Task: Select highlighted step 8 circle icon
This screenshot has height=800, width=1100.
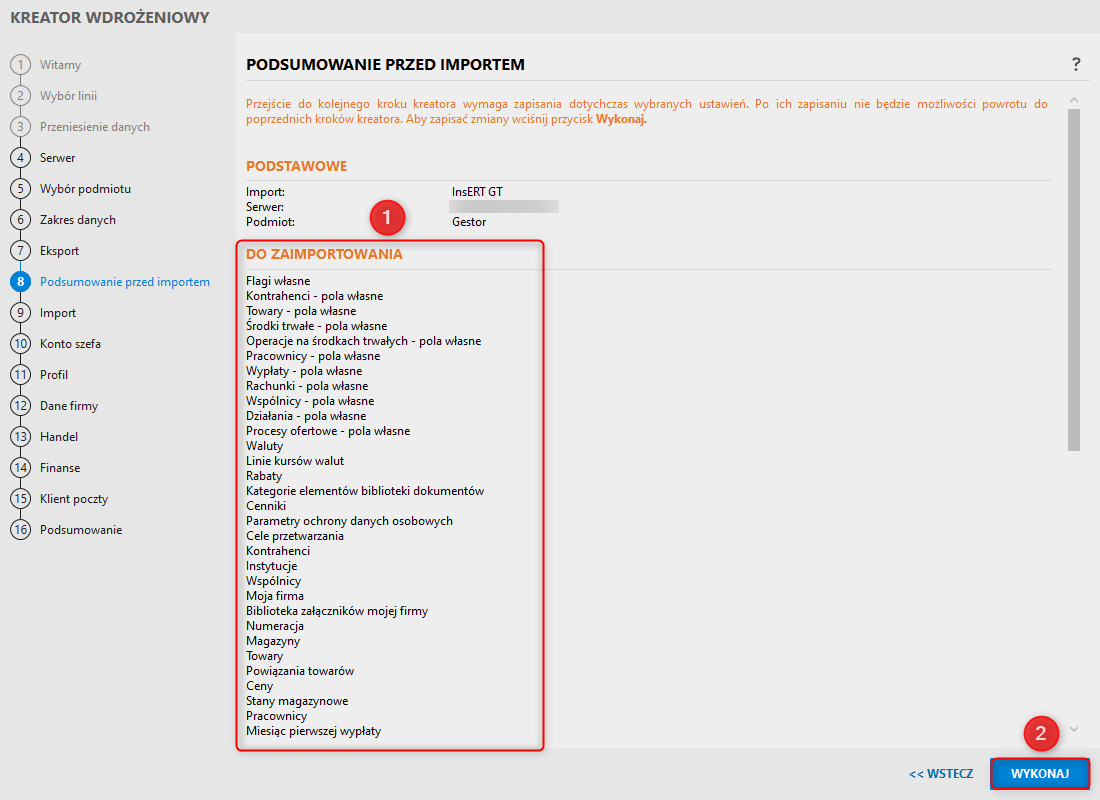Action: 20,281
